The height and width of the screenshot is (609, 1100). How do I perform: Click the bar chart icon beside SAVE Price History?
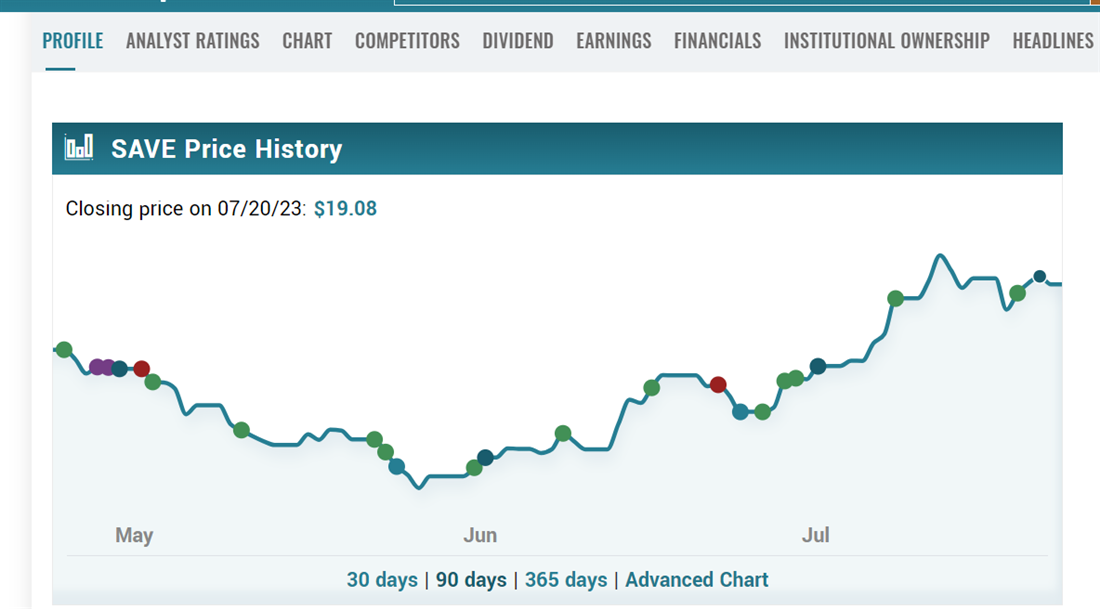tap(78, 148)
